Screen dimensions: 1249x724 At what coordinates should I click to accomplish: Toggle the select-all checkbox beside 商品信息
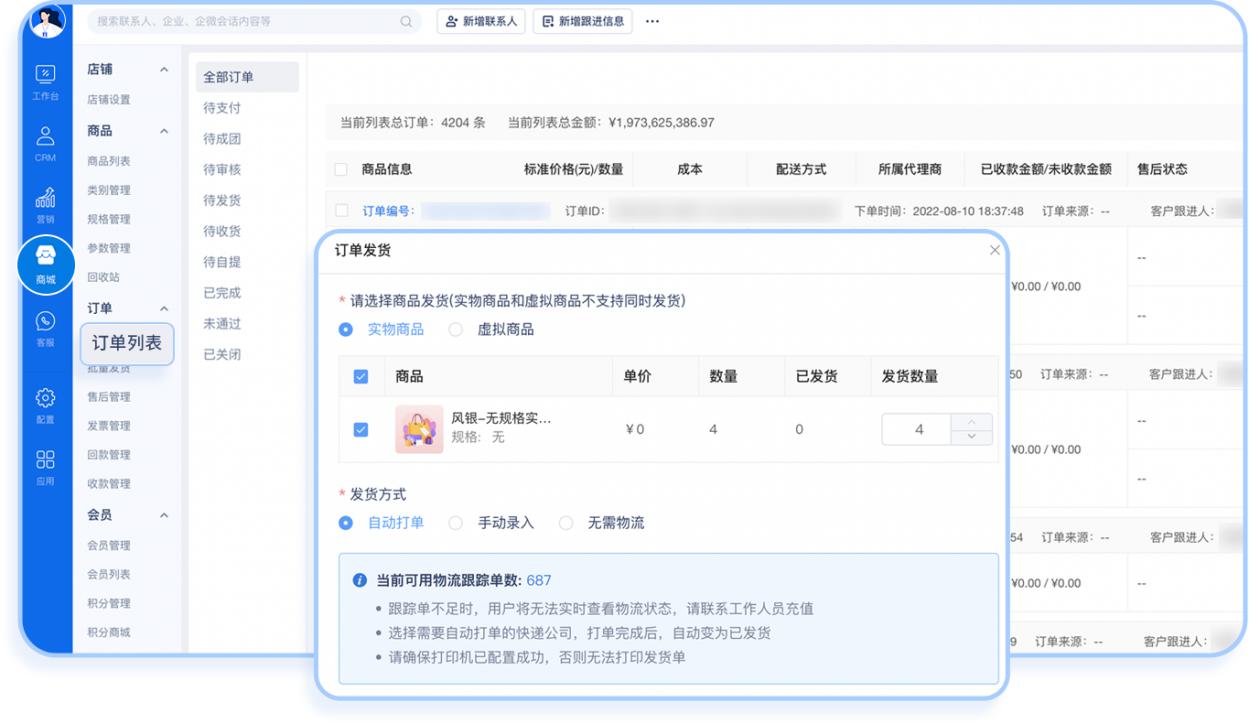(x=342, y=170)
